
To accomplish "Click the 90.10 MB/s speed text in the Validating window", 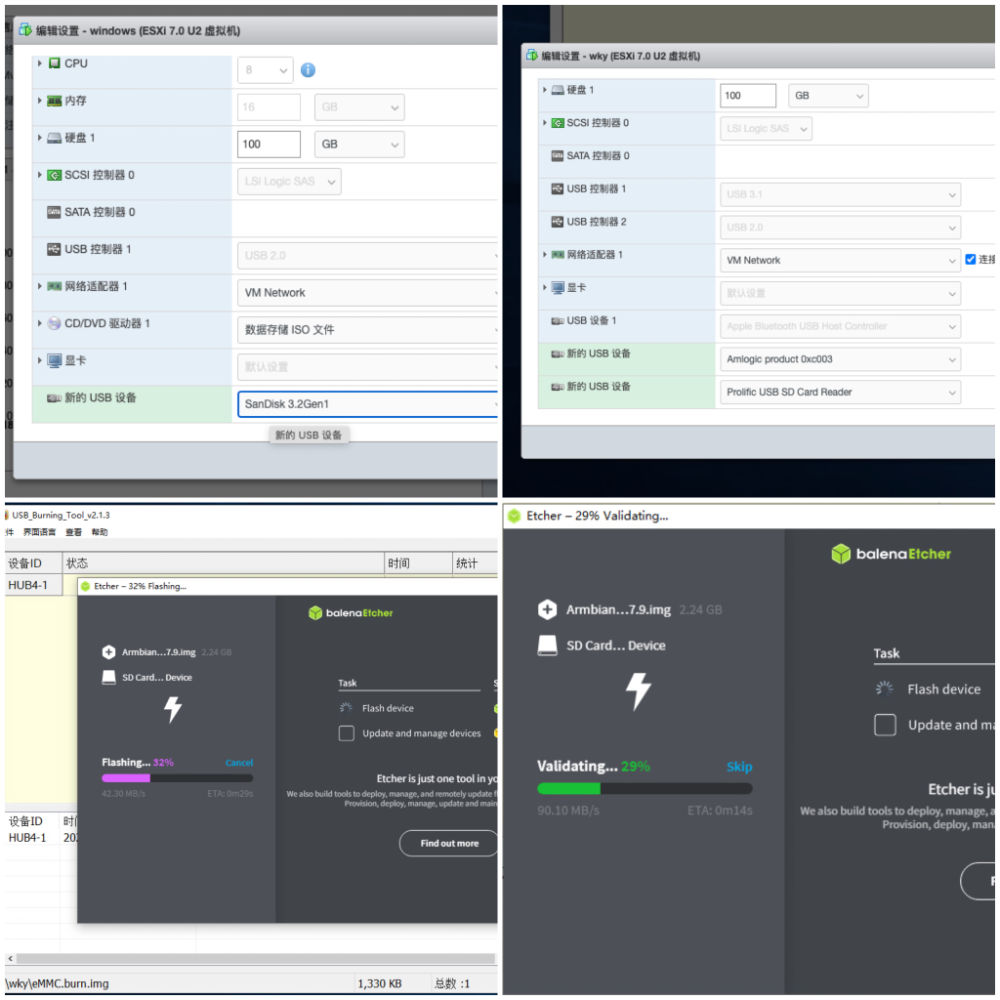I will coord(568,811).
